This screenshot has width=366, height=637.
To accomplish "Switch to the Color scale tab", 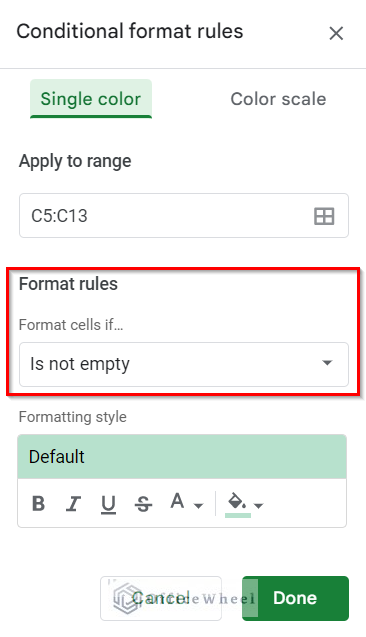I will pos(278,99).
